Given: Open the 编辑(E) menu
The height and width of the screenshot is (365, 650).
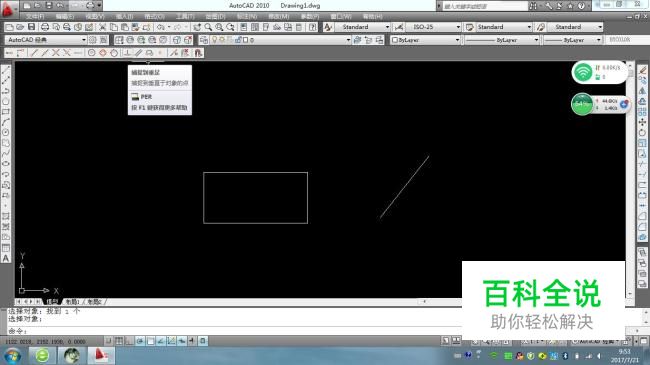Looking at the screenshot, I should coord(65,16).
